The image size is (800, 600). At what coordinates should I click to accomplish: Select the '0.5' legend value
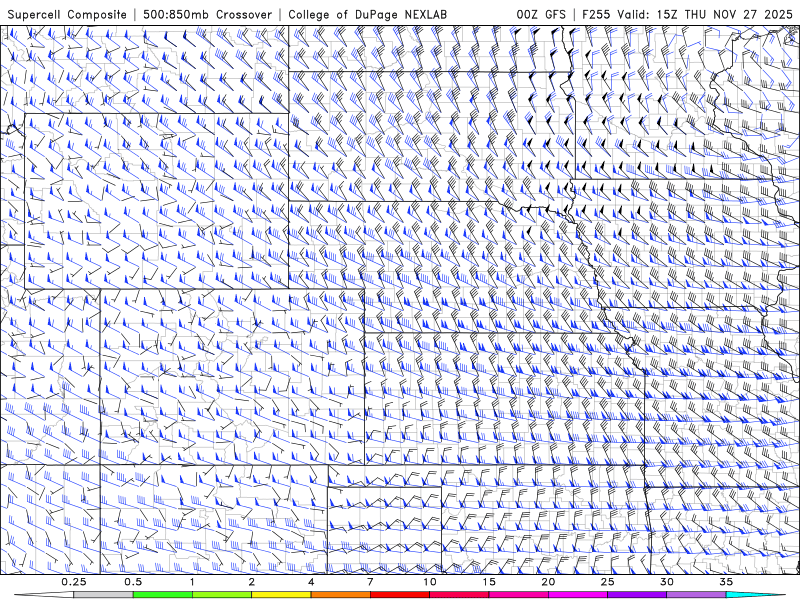click(x=133, y=582)
